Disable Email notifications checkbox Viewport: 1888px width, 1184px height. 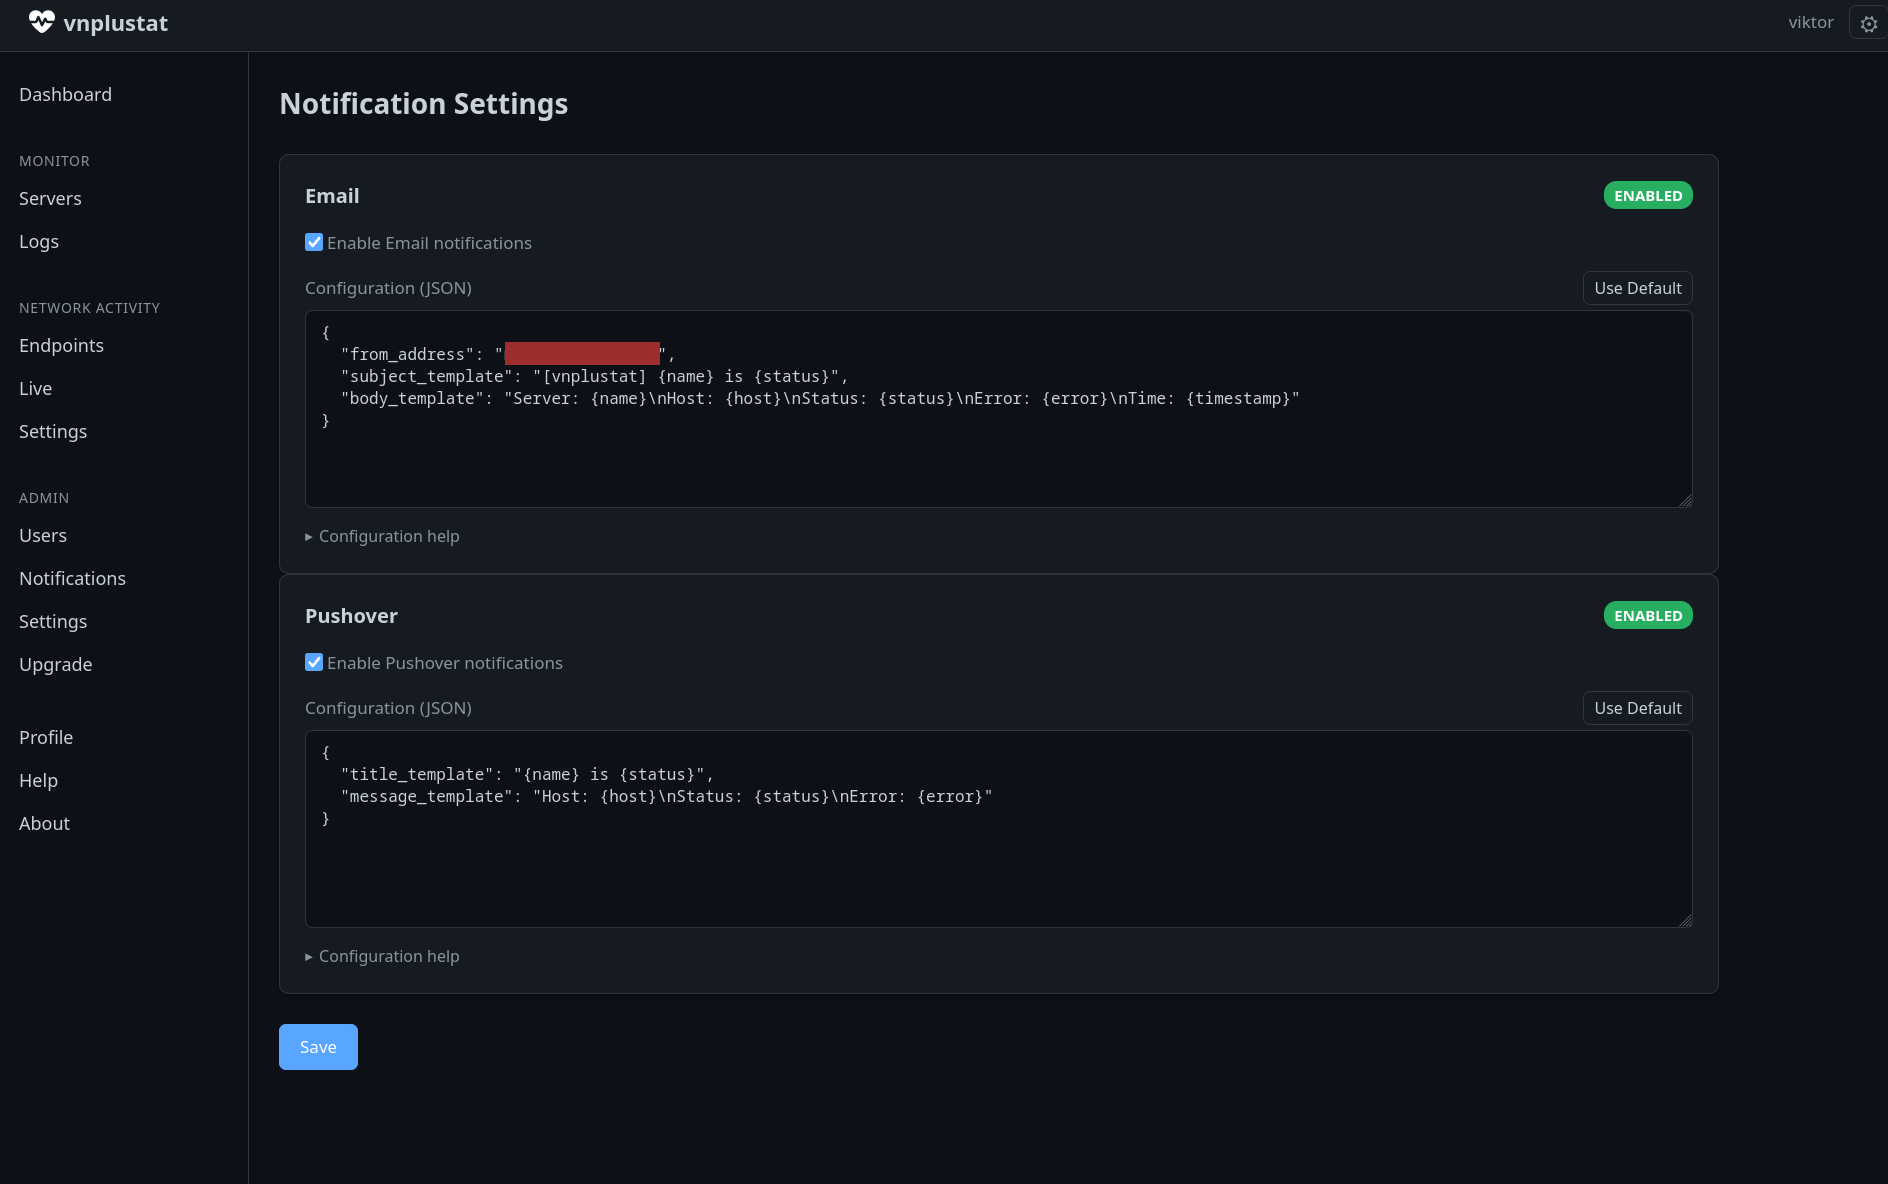(x=314, y=242)
